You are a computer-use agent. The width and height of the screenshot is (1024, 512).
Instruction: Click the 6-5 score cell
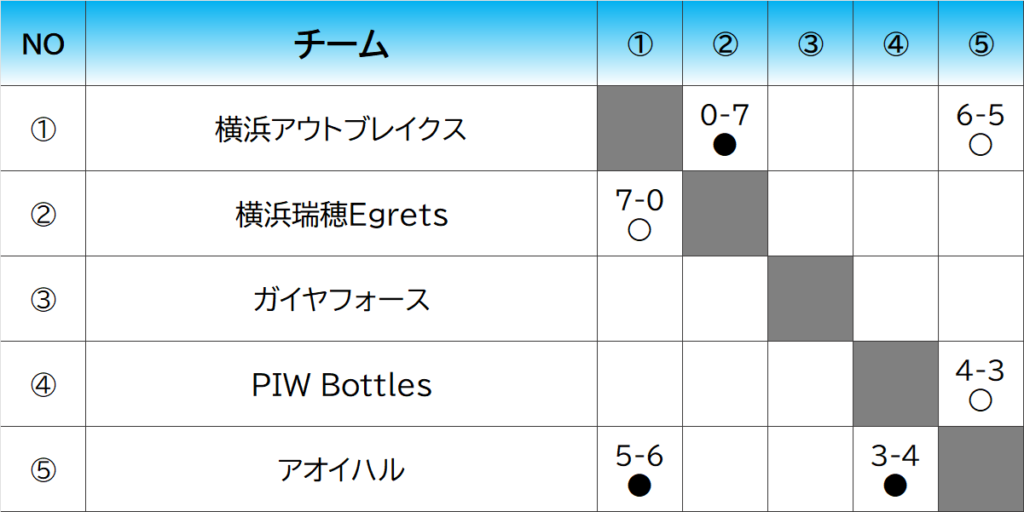point(981,129)
